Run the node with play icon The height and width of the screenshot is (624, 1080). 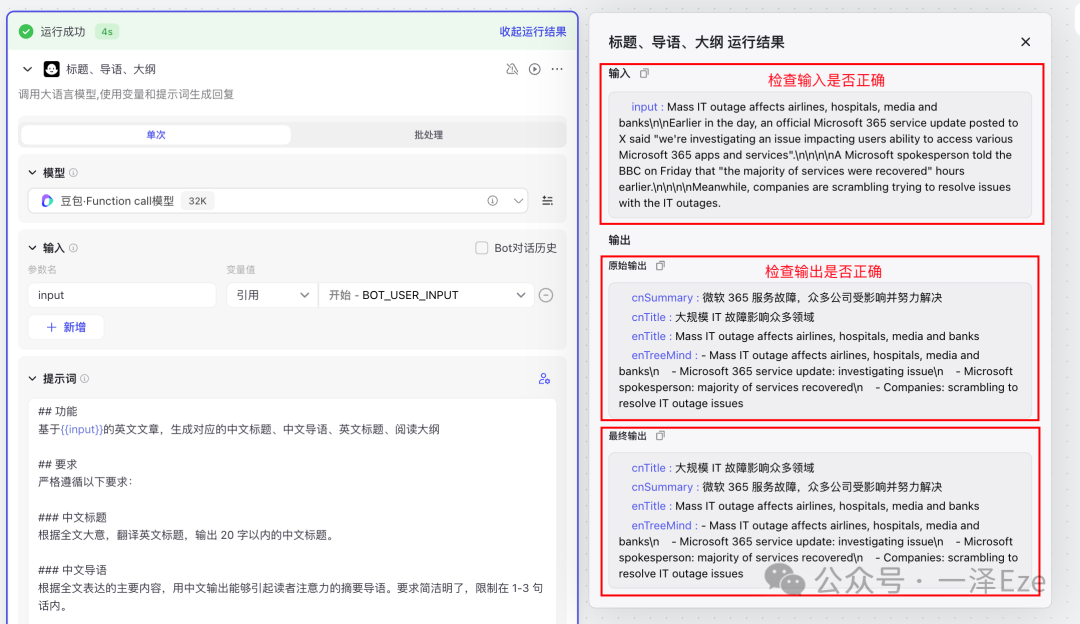[x=534, y=69]
